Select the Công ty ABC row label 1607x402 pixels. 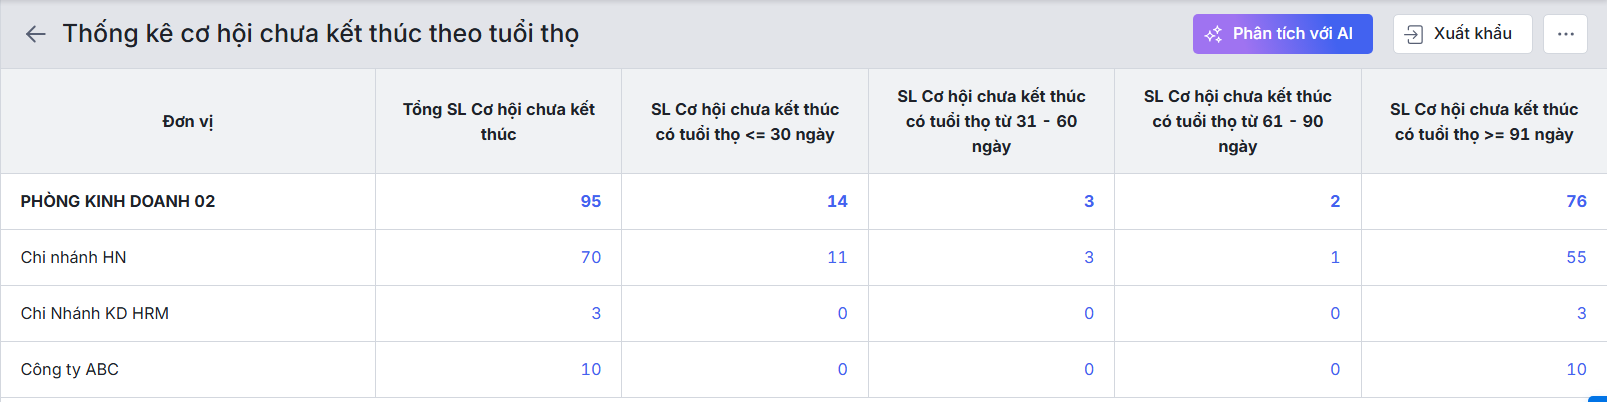70,370
